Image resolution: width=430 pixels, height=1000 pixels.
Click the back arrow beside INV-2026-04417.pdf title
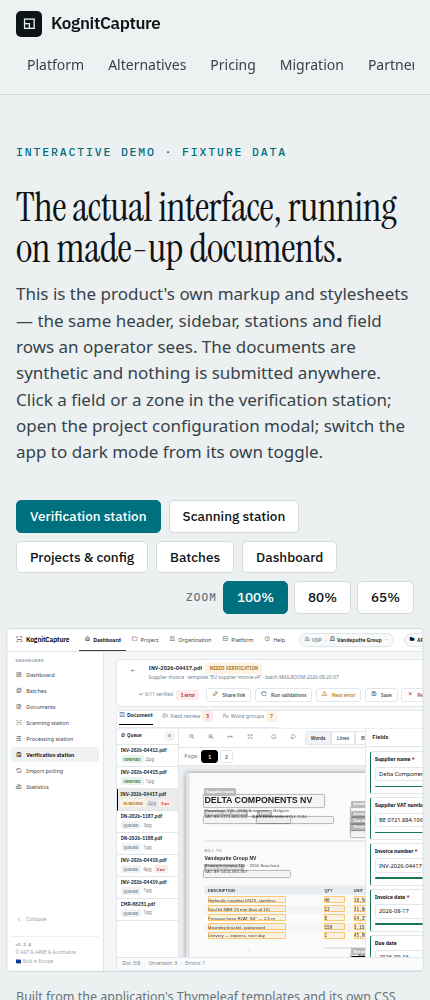point(133,670)
